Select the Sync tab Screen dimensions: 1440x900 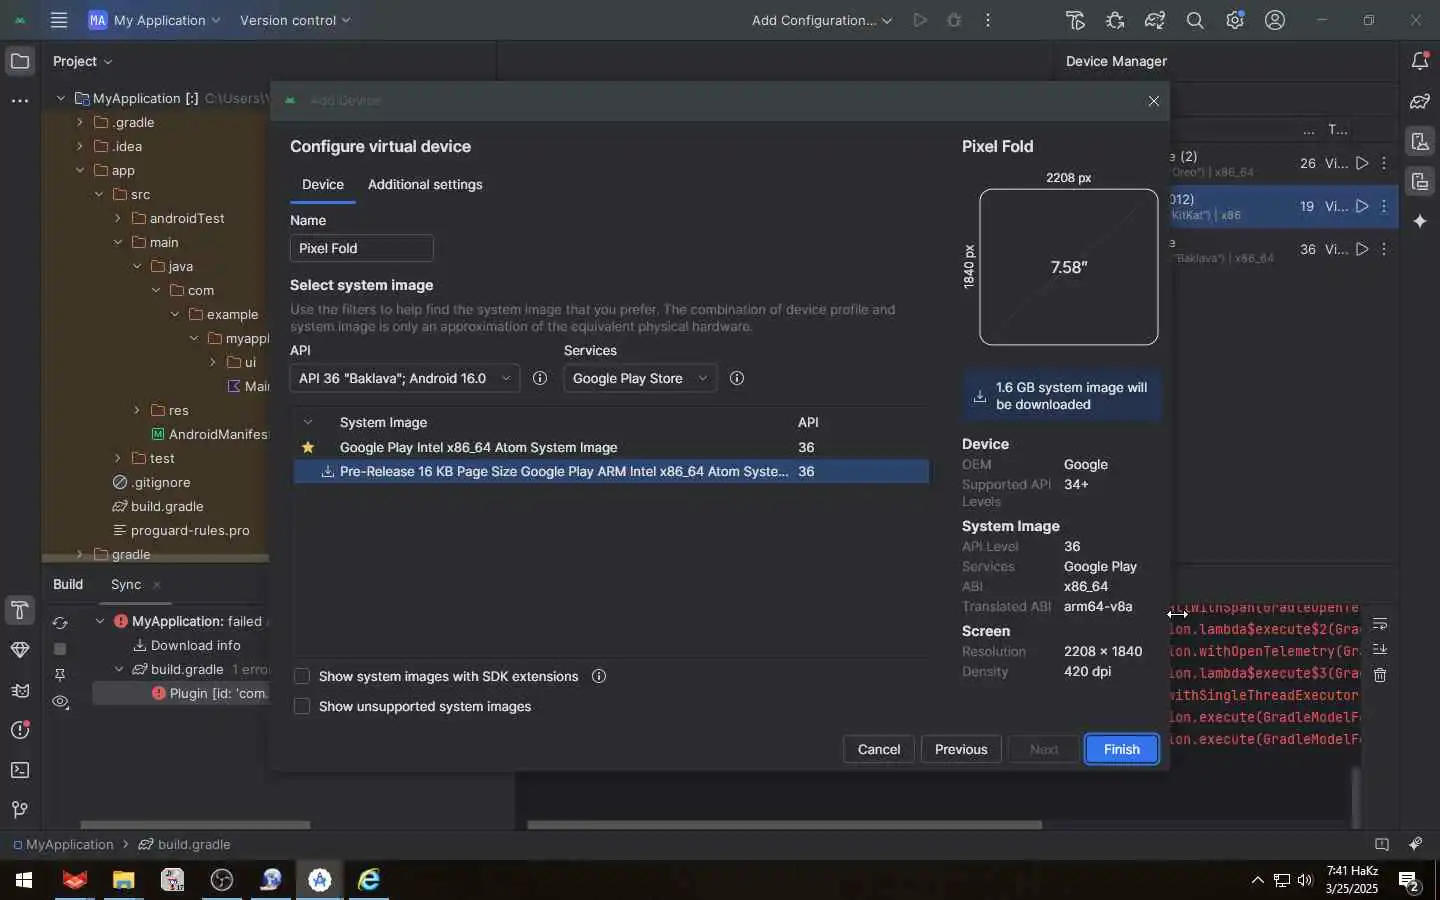point(126,584)
